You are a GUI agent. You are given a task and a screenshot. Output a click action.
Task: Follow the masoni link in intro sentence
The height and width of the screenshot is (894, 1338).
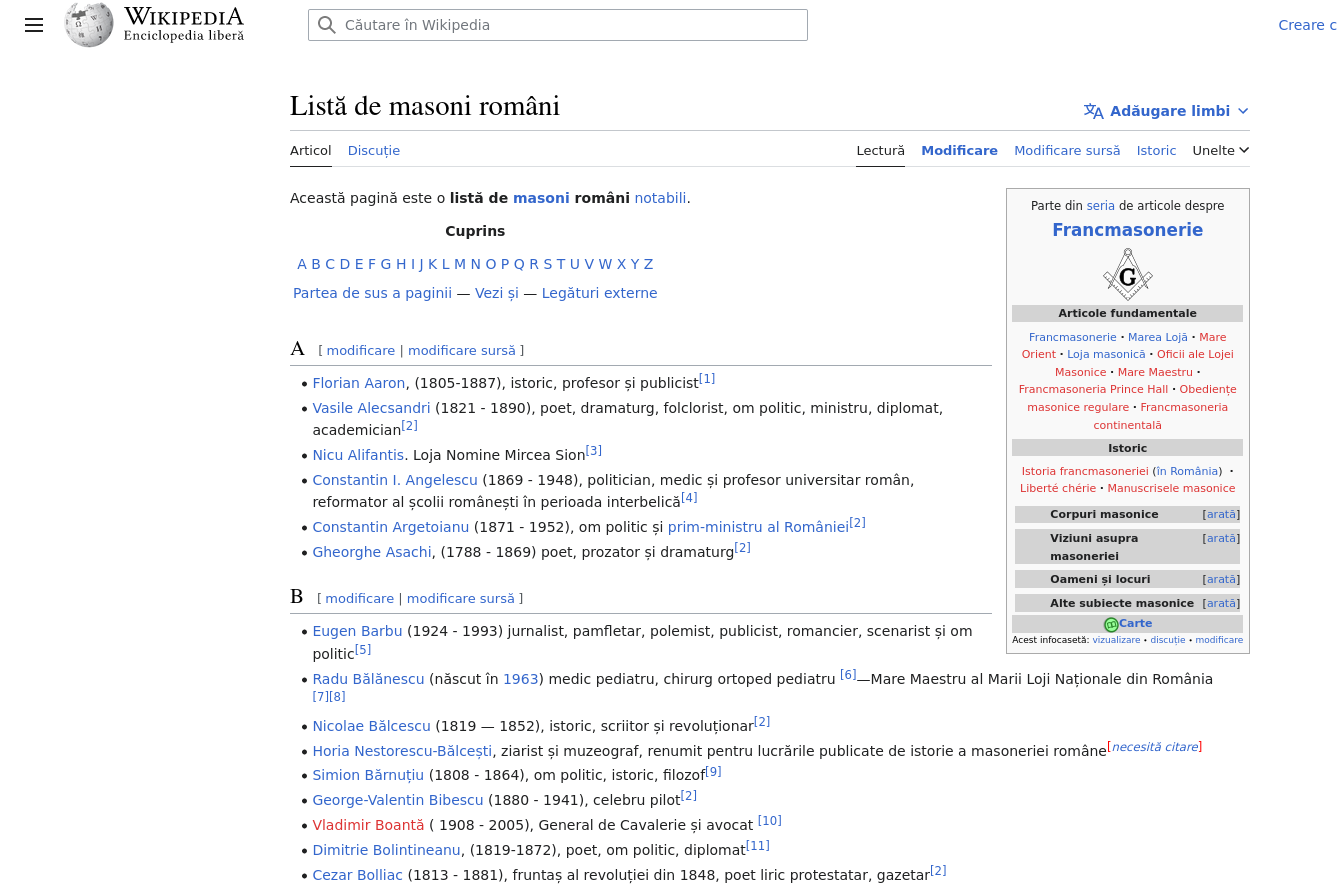tap(541, 198)
